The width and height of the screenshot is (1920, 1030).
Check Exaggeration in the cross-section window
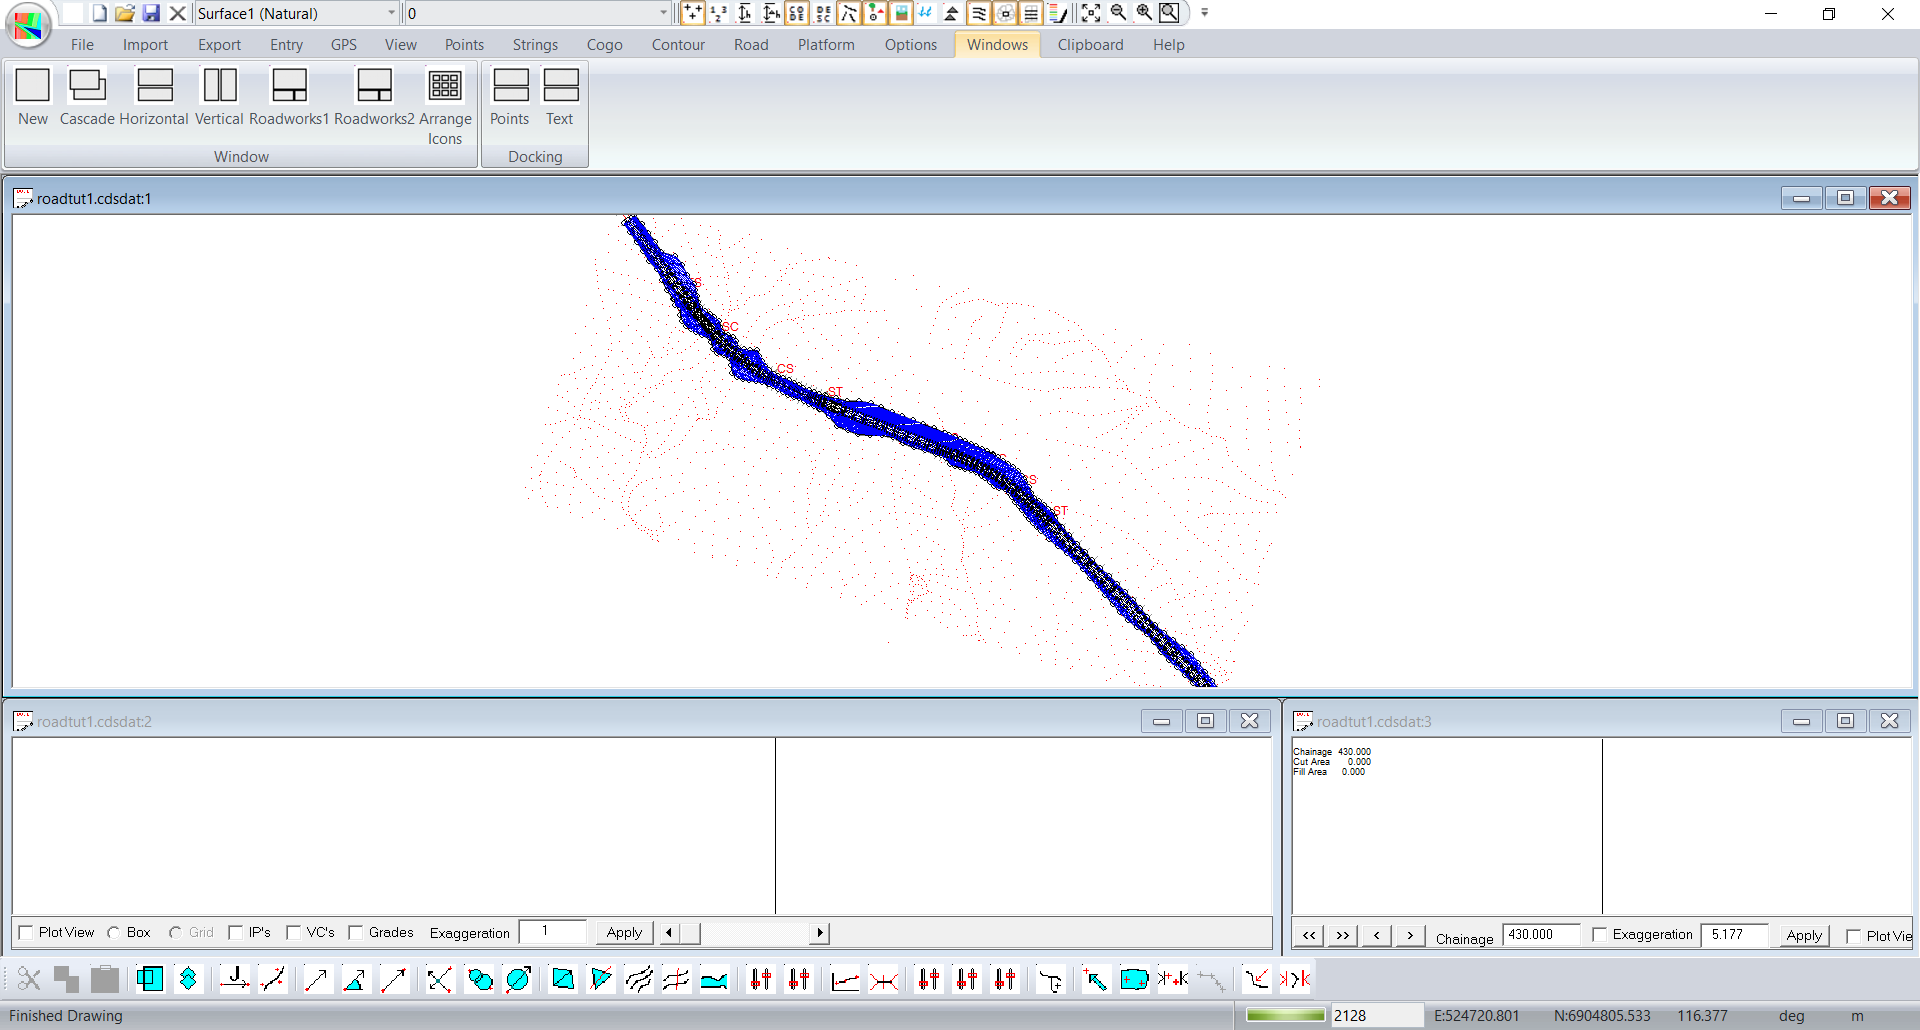coord(1600,934)
